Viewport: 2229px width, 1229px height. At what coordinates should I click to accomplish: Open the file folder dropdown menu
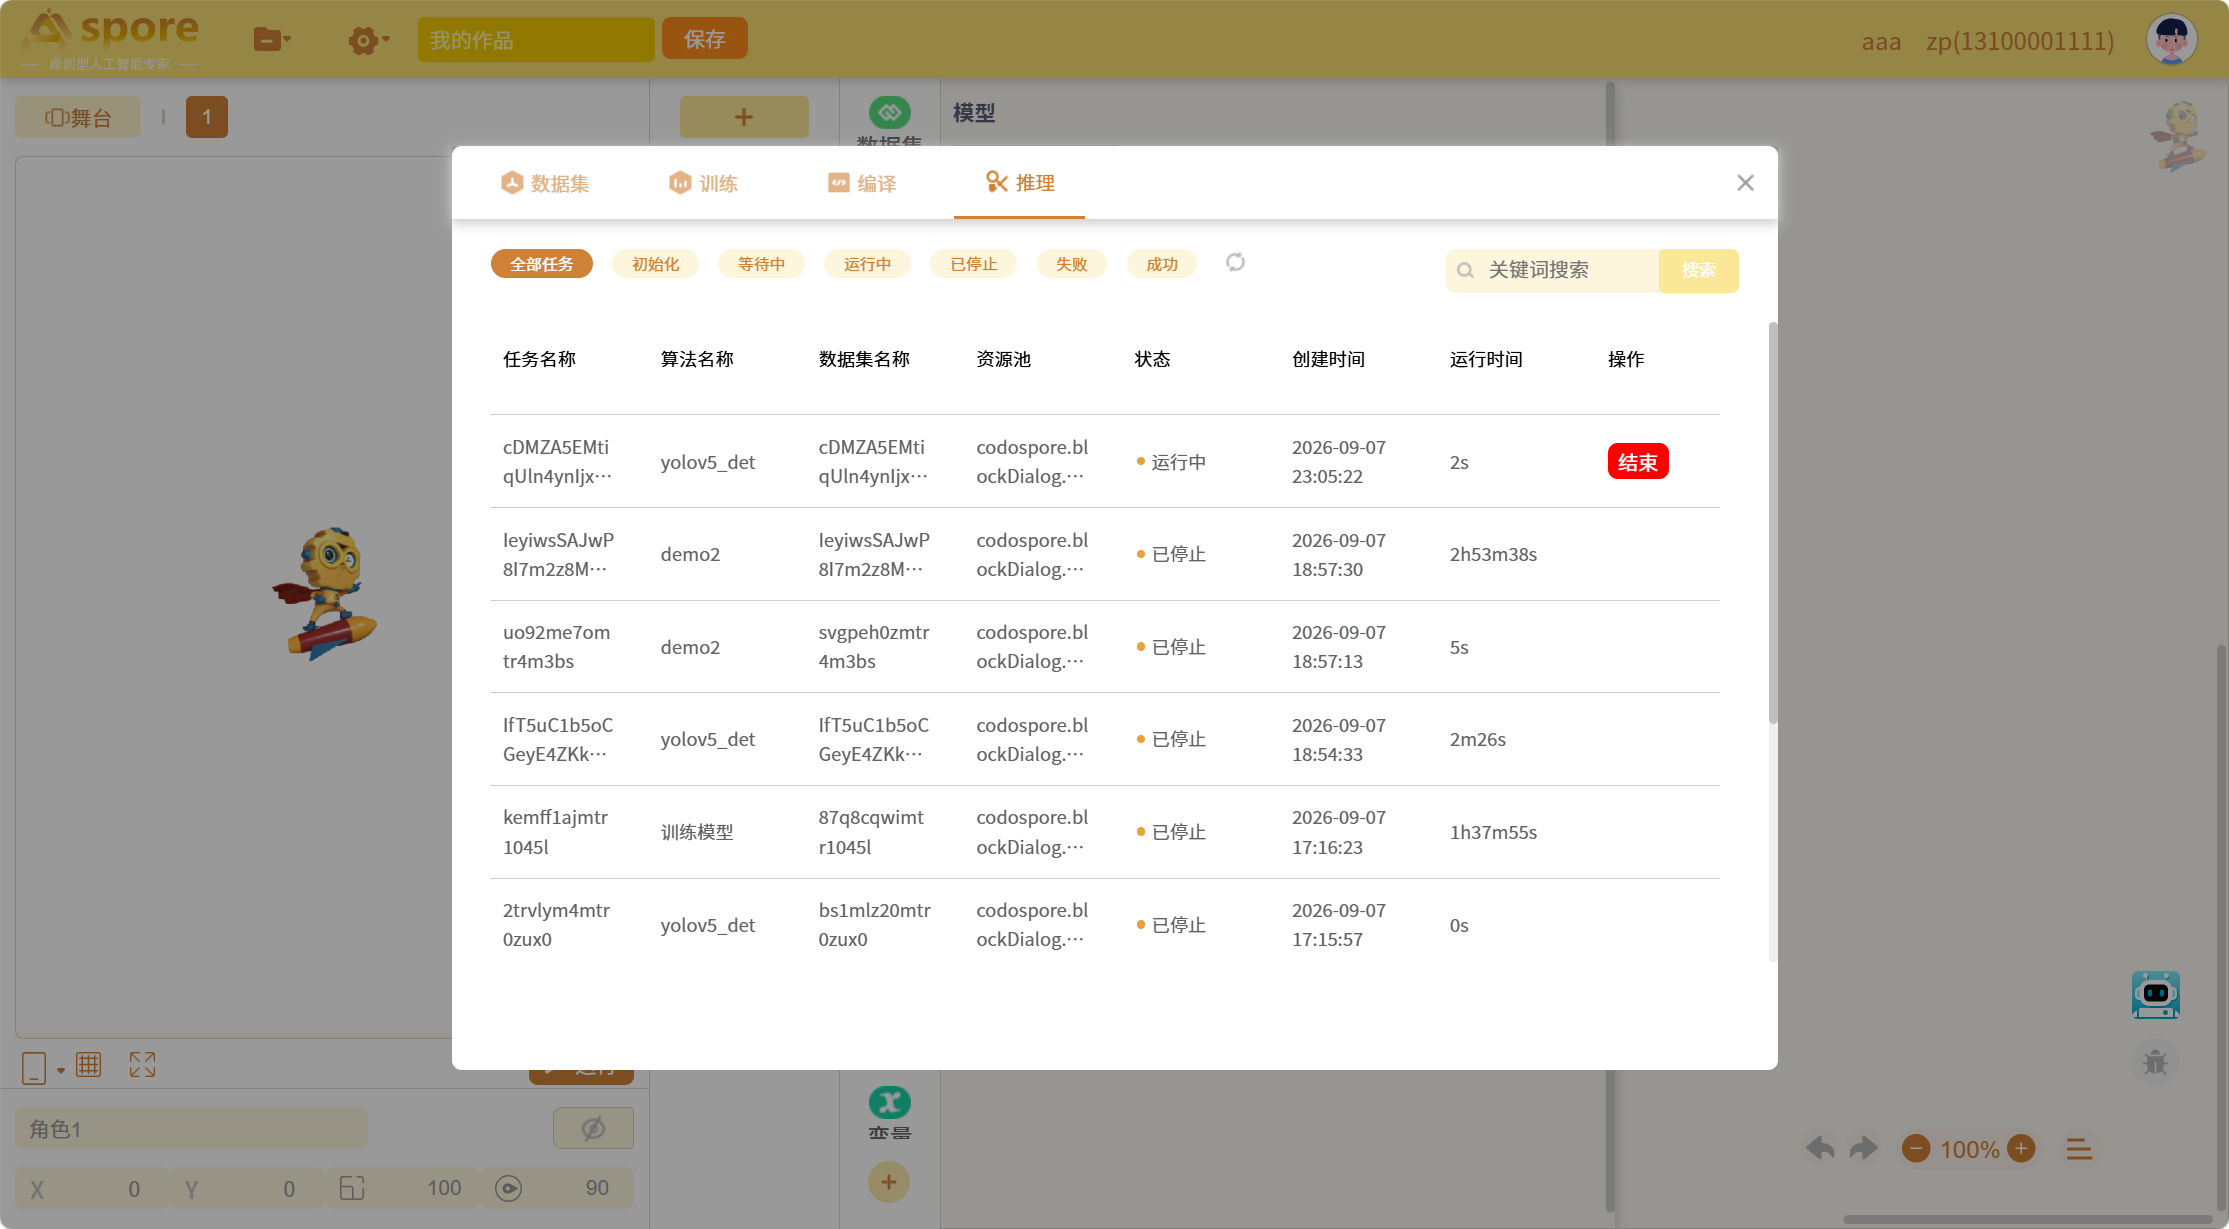click(x=272, y=39)
